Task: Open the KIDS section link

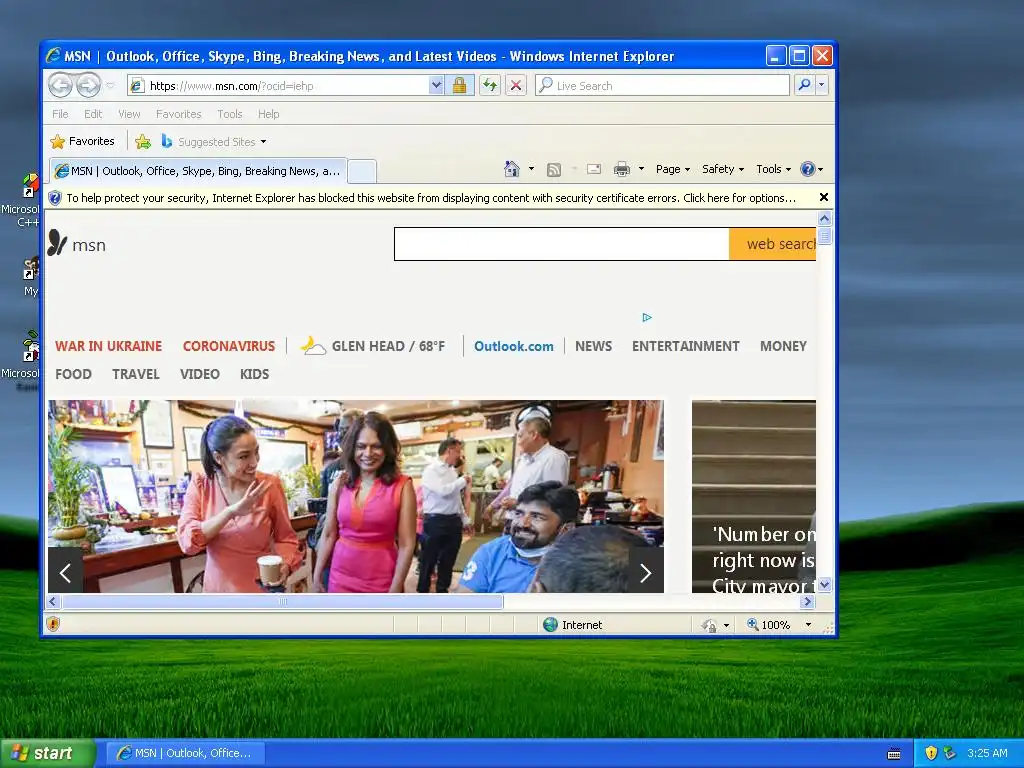Action: (255, 374)
